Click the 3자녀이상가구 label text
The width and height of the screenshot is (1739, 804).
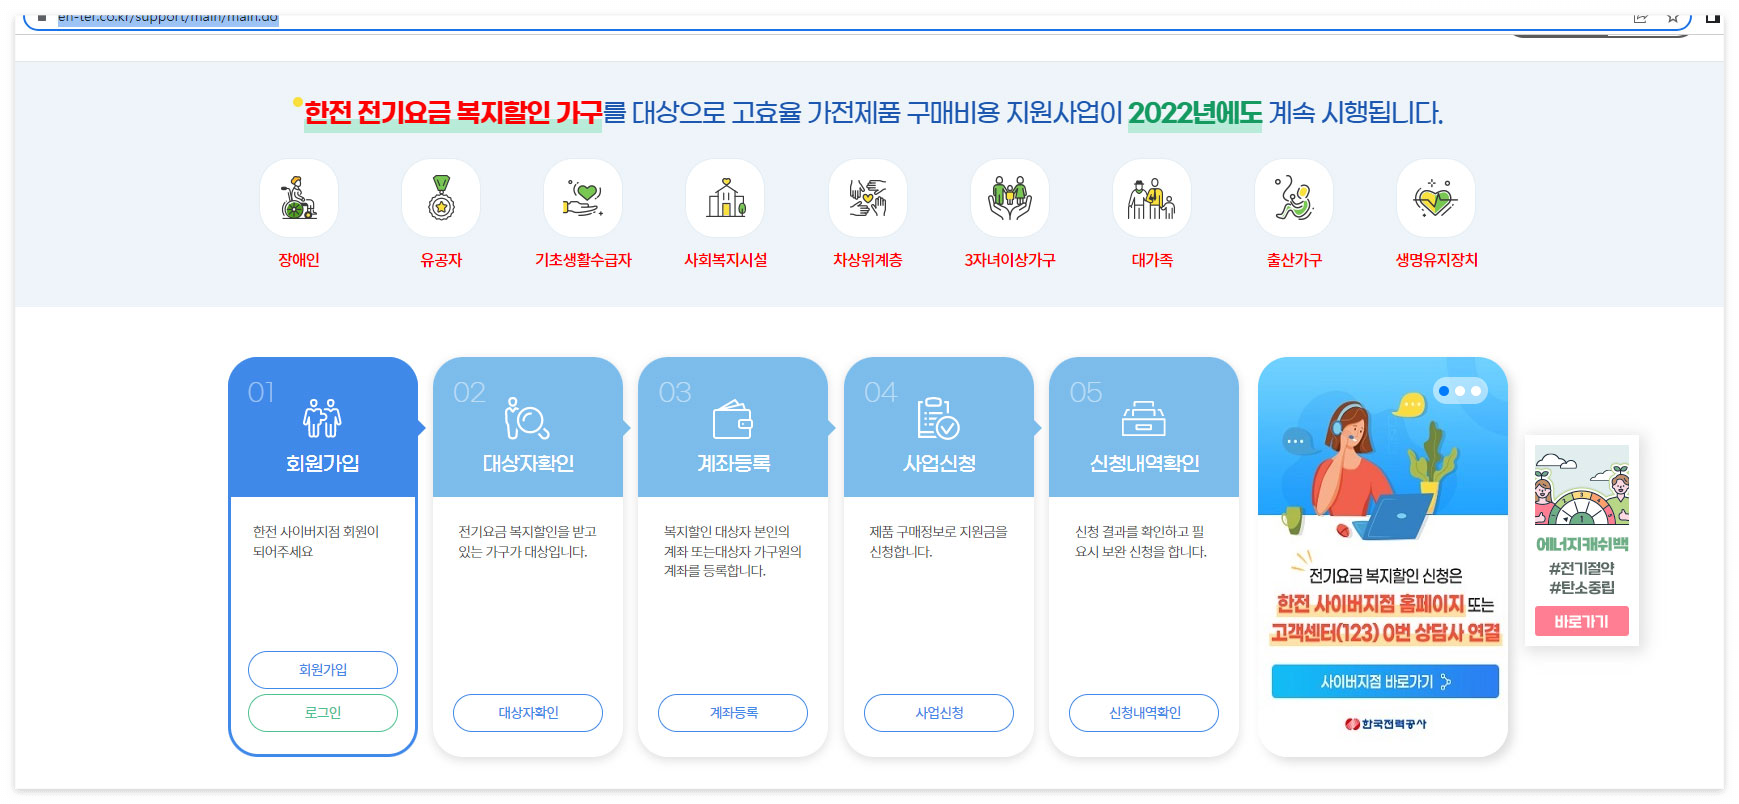click(x=1010, y=260)
